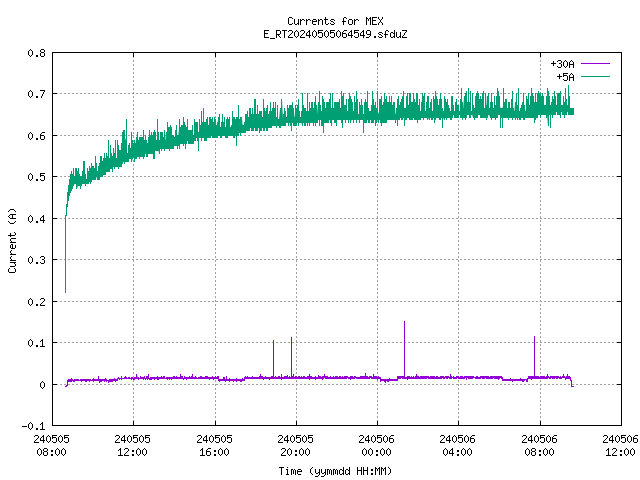This screenshot has width=640, height=480.
Task: Click the purple +30A legend line sample
Action: [596, 64]
